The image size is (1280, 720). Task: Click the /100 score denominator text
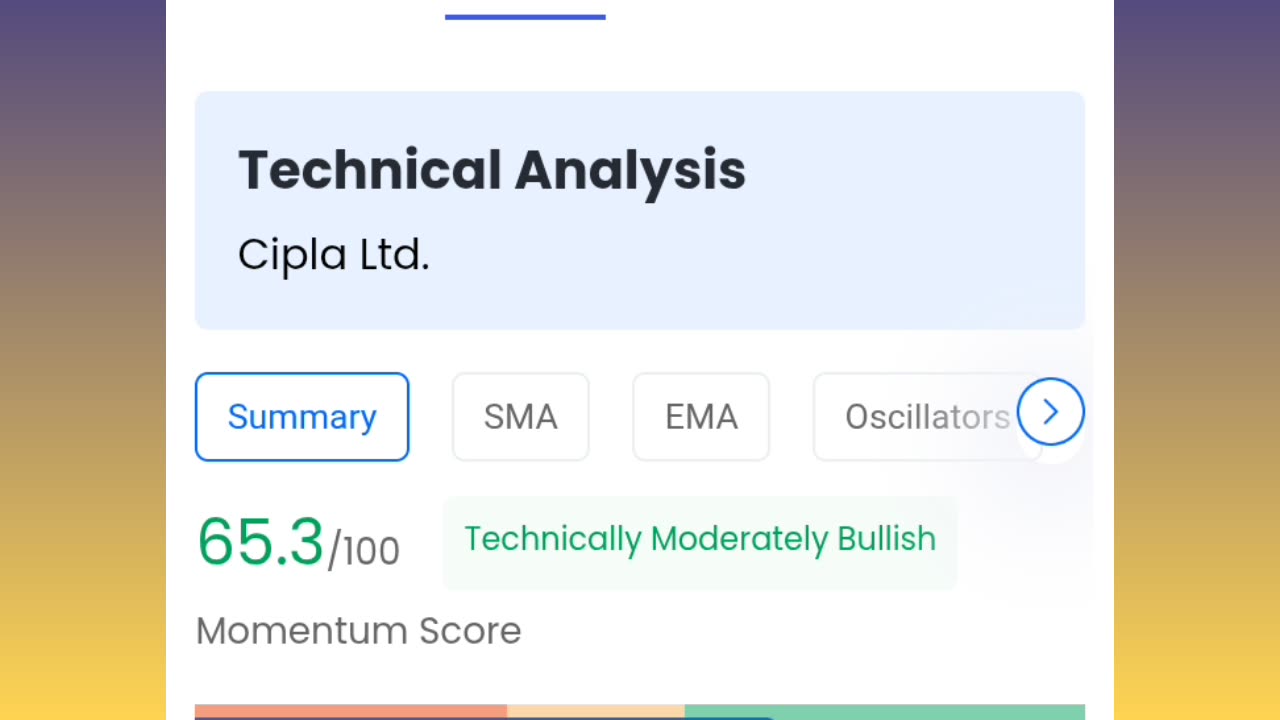tap(364, 551)
